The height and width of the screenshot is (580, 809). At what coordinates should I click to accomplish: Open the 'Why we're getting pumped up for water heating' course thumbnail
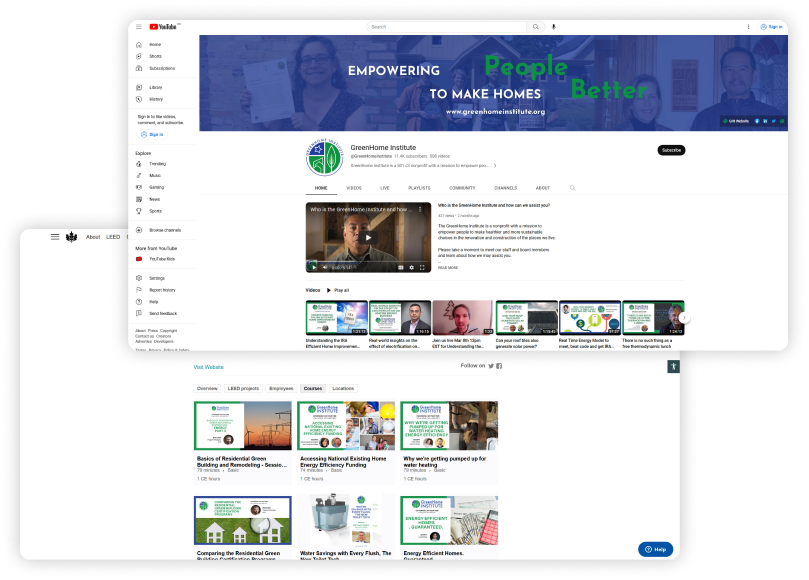449,426
